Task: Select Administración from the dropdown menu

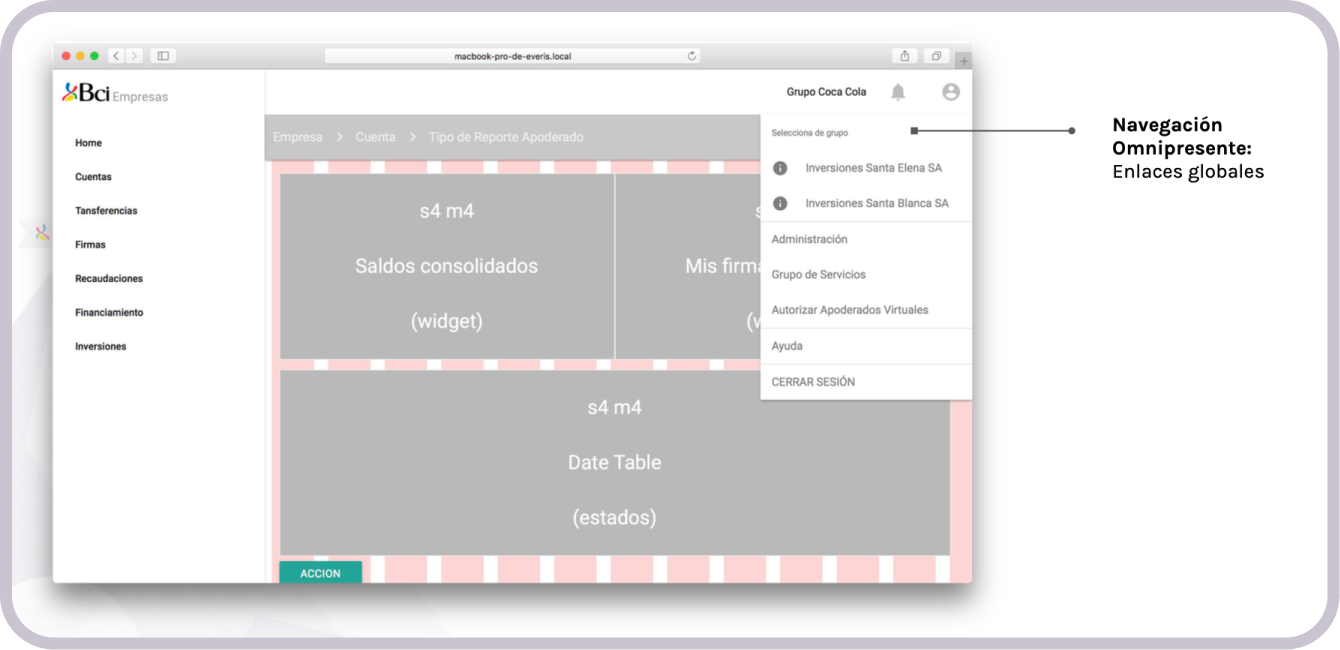Action: click(809, 239)
